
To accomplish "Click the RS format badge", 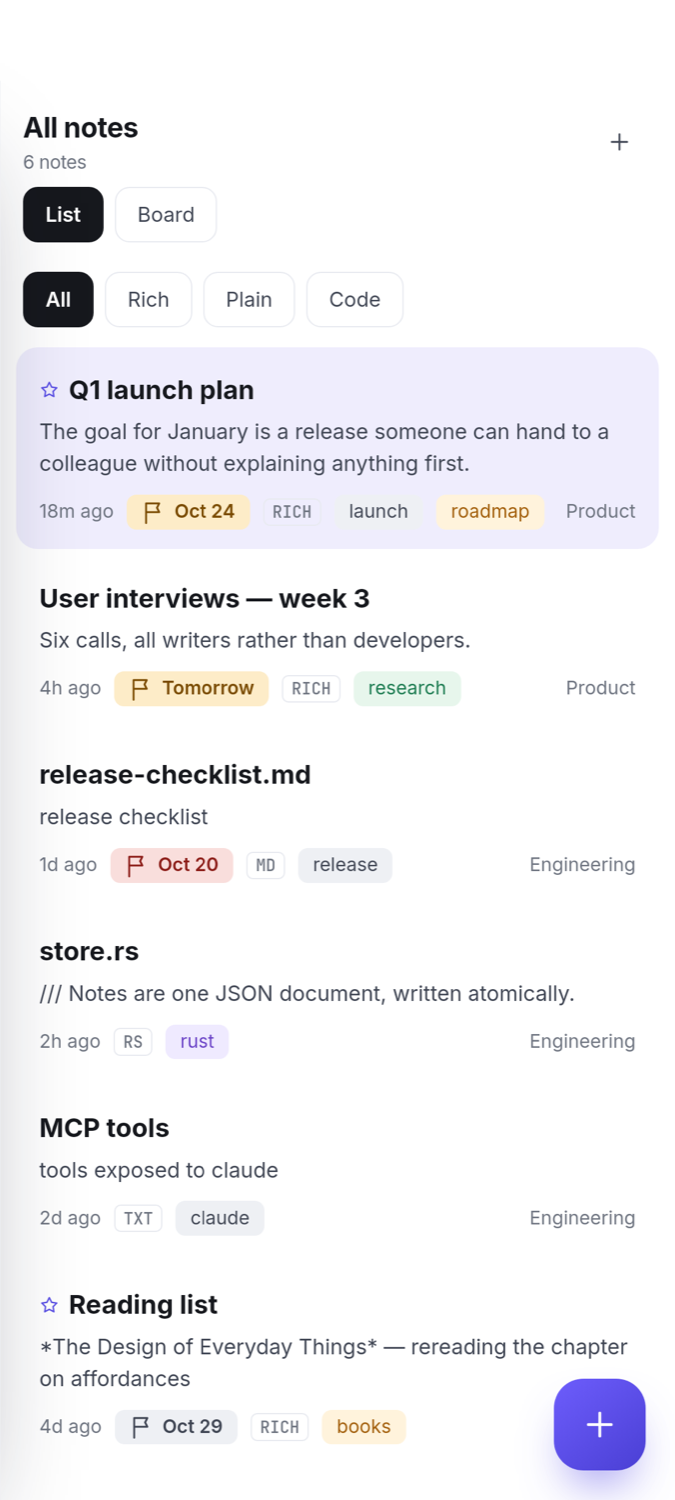I will 133,1042.
